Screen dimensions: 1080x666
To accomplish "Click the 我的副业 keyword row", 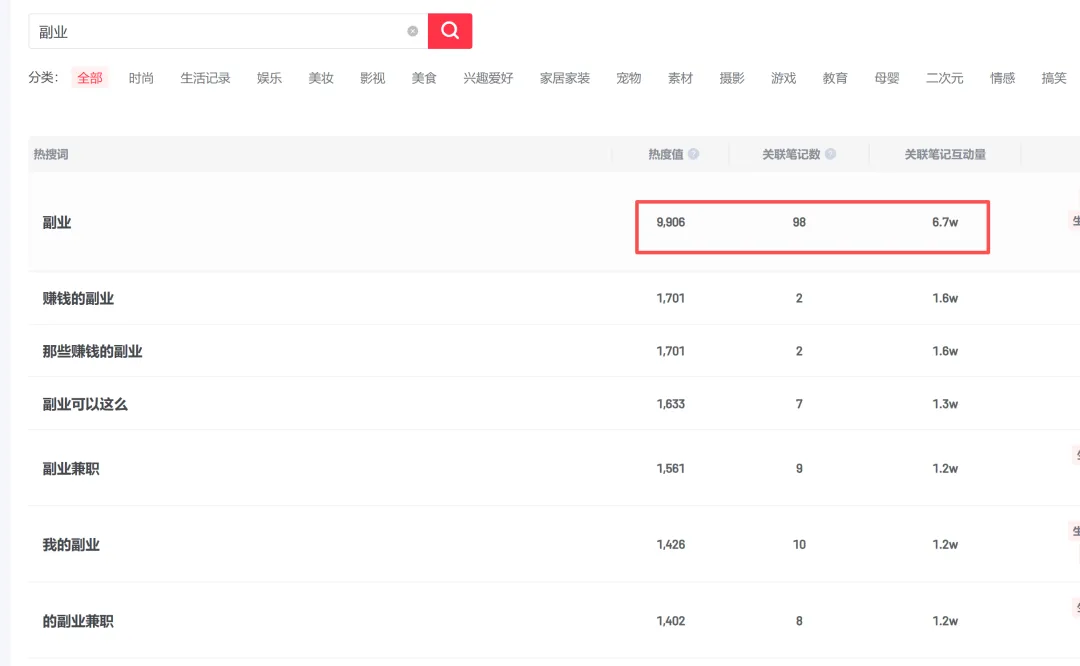I will click(71, 545).
